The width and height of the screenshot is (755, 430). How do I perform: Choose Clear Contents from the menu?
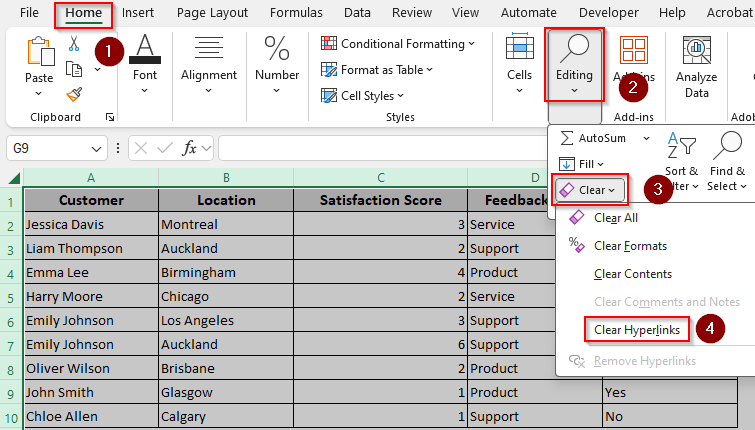632,274
